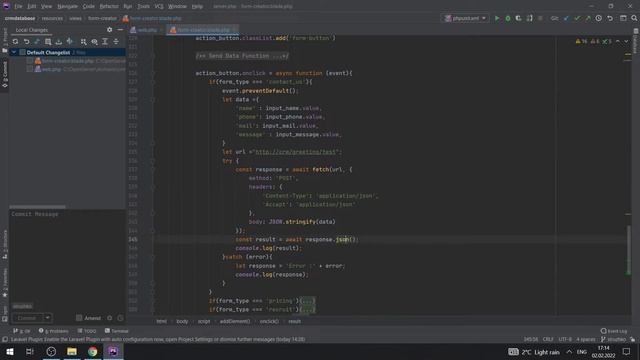Show commit message history clock icon
640x360 pixels.
120,318
